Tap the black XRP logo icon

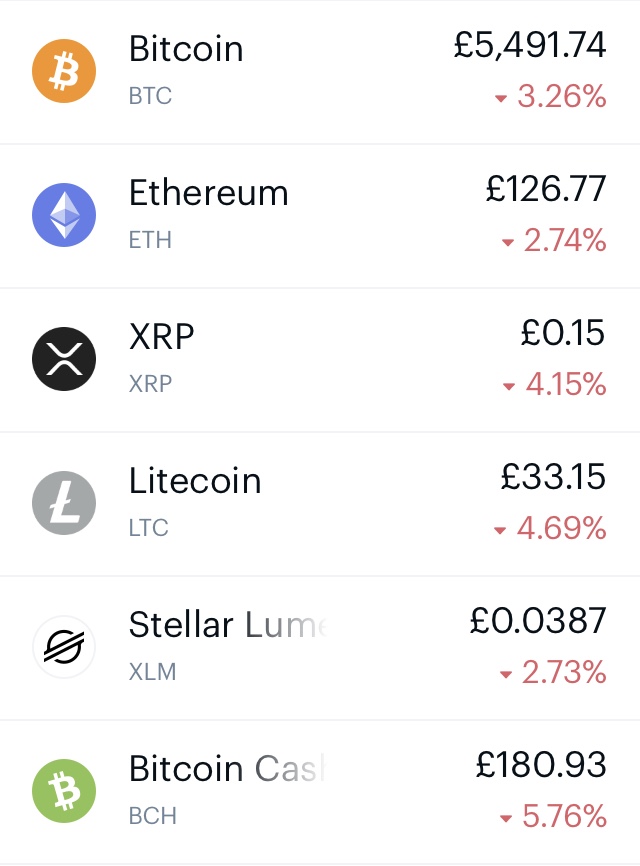point(64,359)
